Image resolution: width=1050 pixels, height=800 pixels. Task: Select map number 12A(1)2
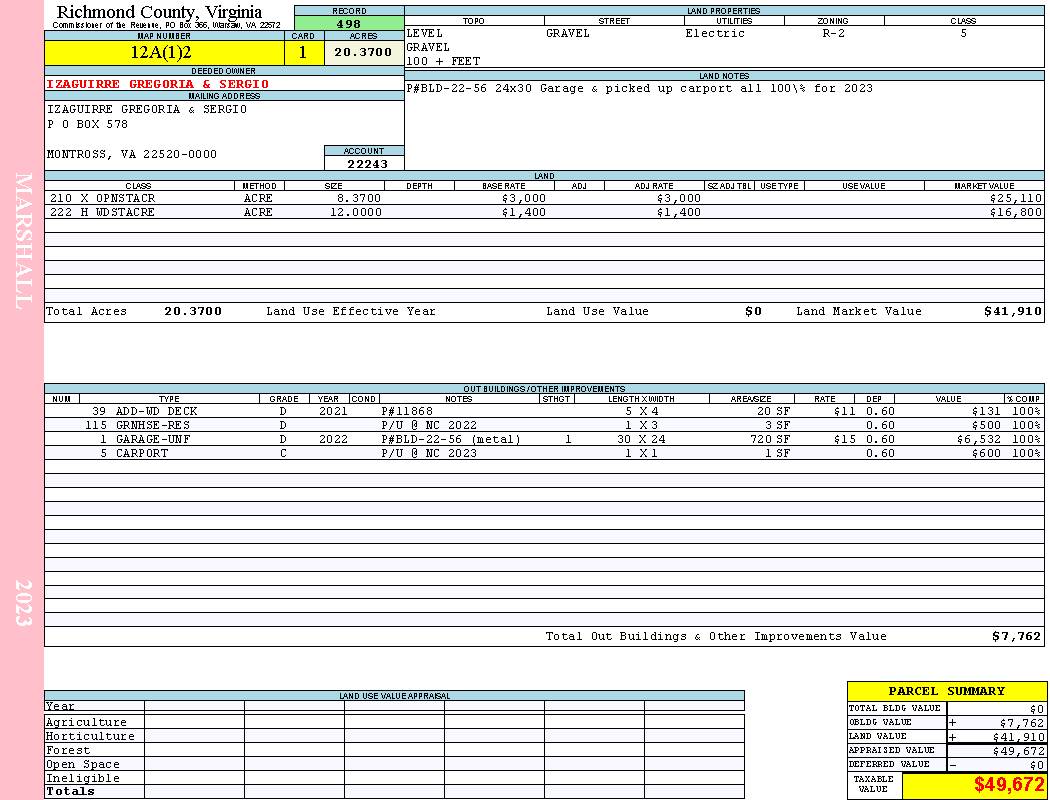pos(161,52)
